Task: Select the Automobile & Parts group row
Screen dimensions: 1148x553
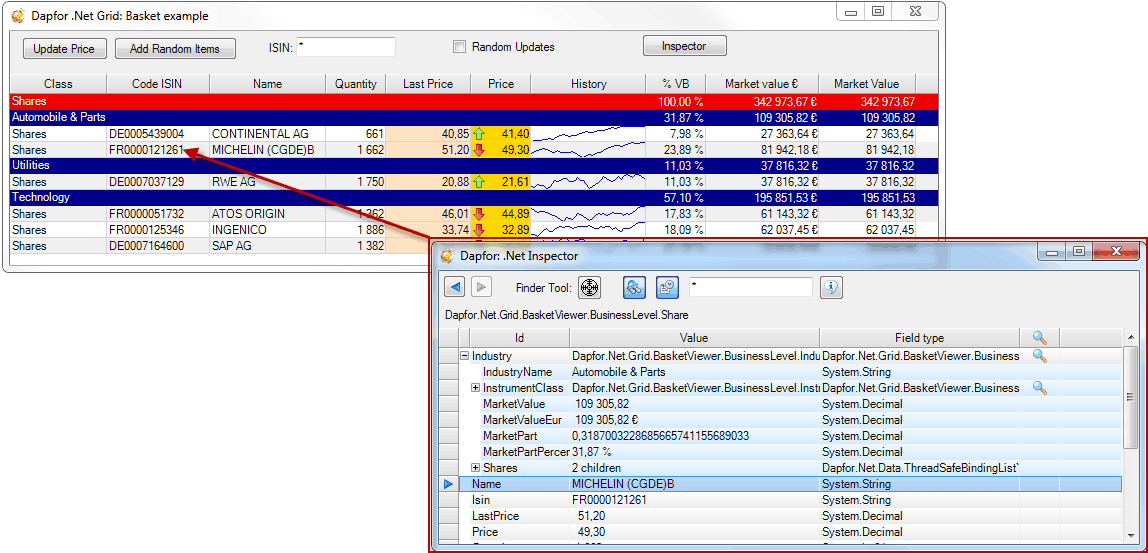Action: tap(474, 117)
